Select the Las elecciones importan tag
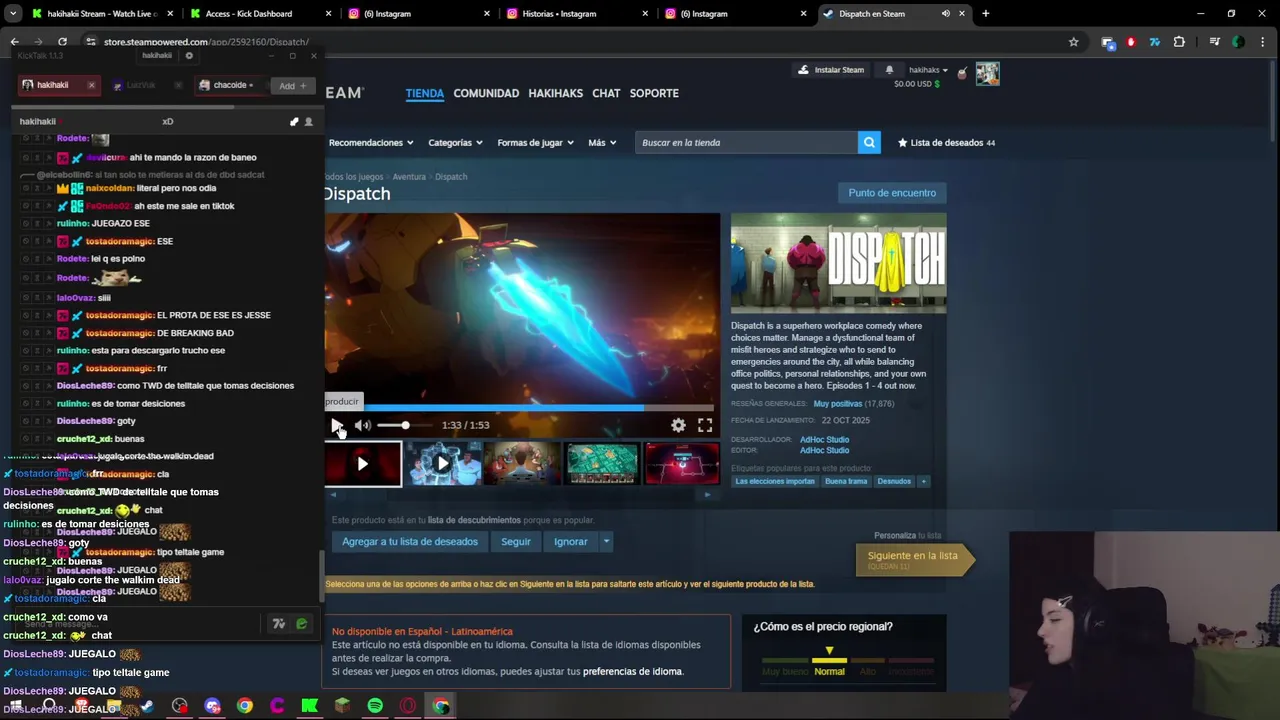The image size is (1280, 720). [775, 481]
